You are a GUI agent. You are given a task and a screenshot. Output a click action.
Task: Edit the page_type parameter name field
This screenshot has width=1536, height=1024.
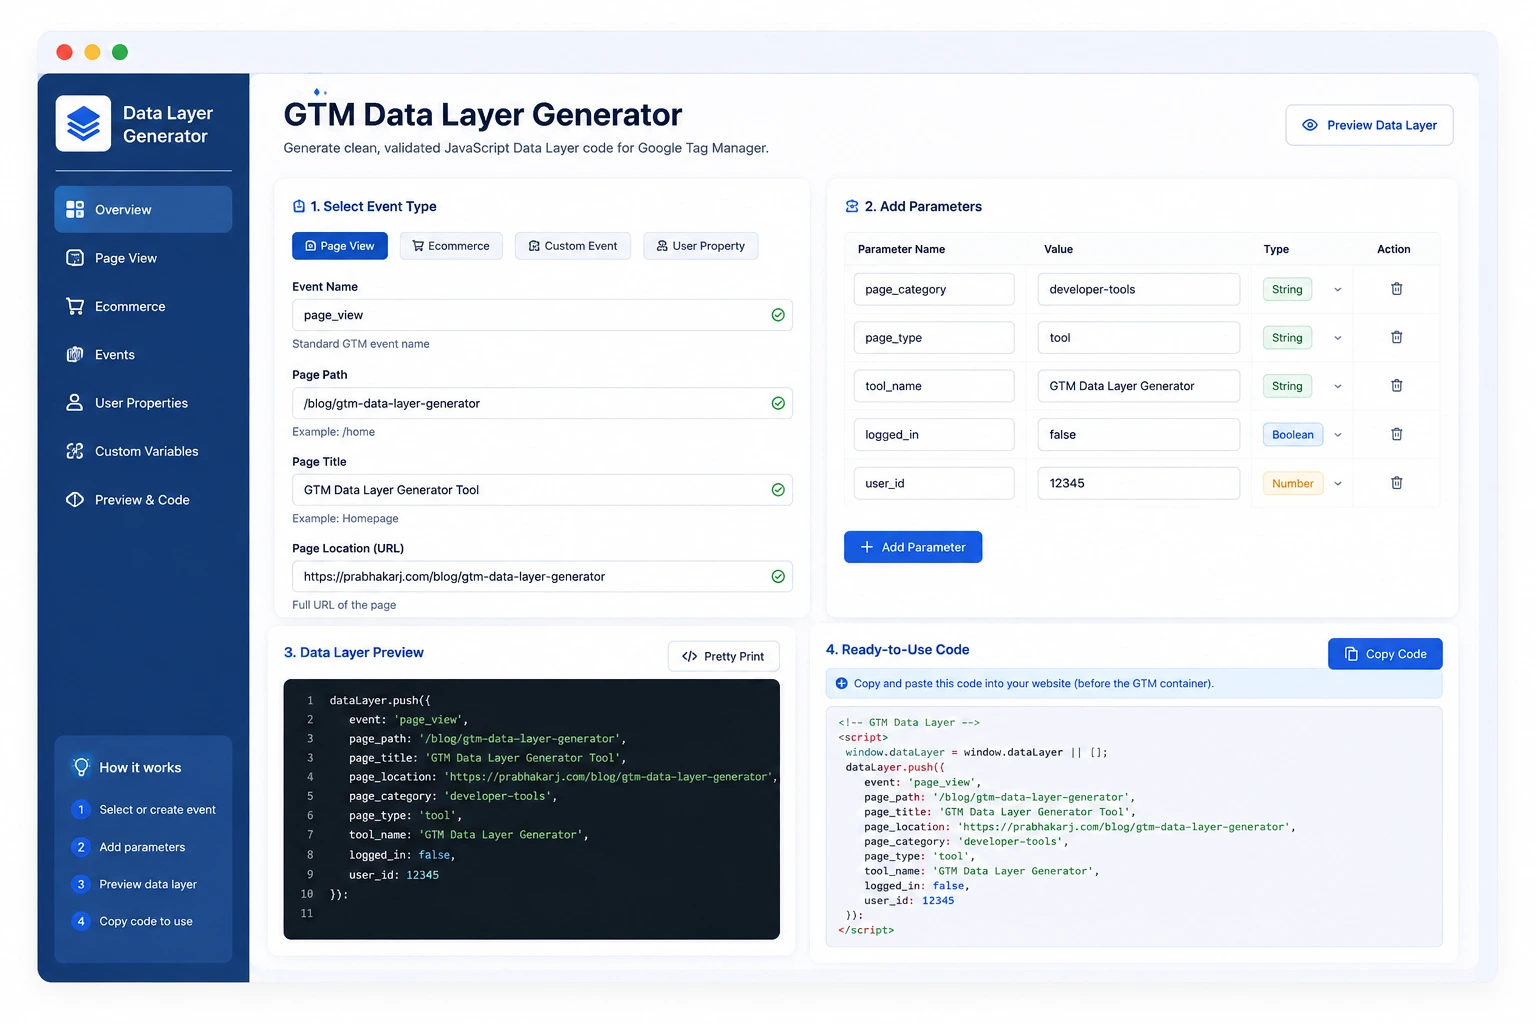[934, 337]
